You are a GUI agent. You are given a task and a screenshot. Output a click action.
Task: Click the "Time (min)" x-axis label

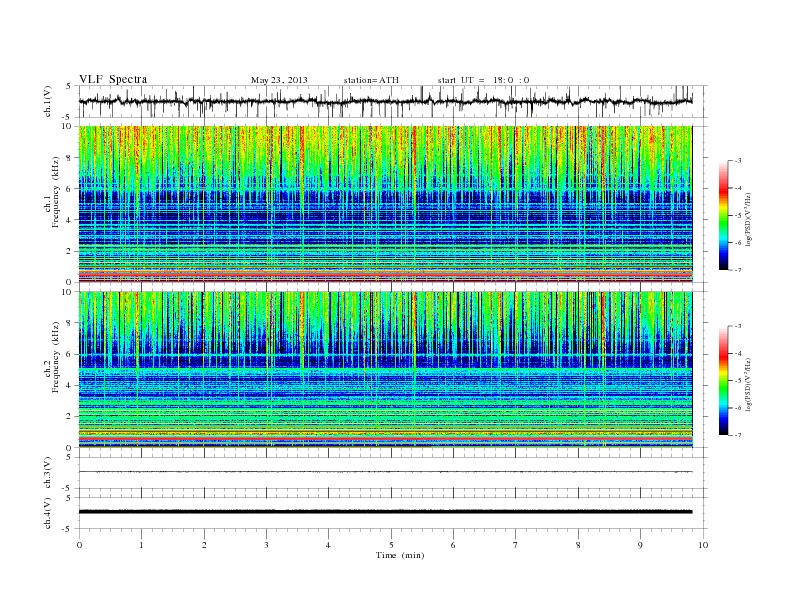[400, 555]
